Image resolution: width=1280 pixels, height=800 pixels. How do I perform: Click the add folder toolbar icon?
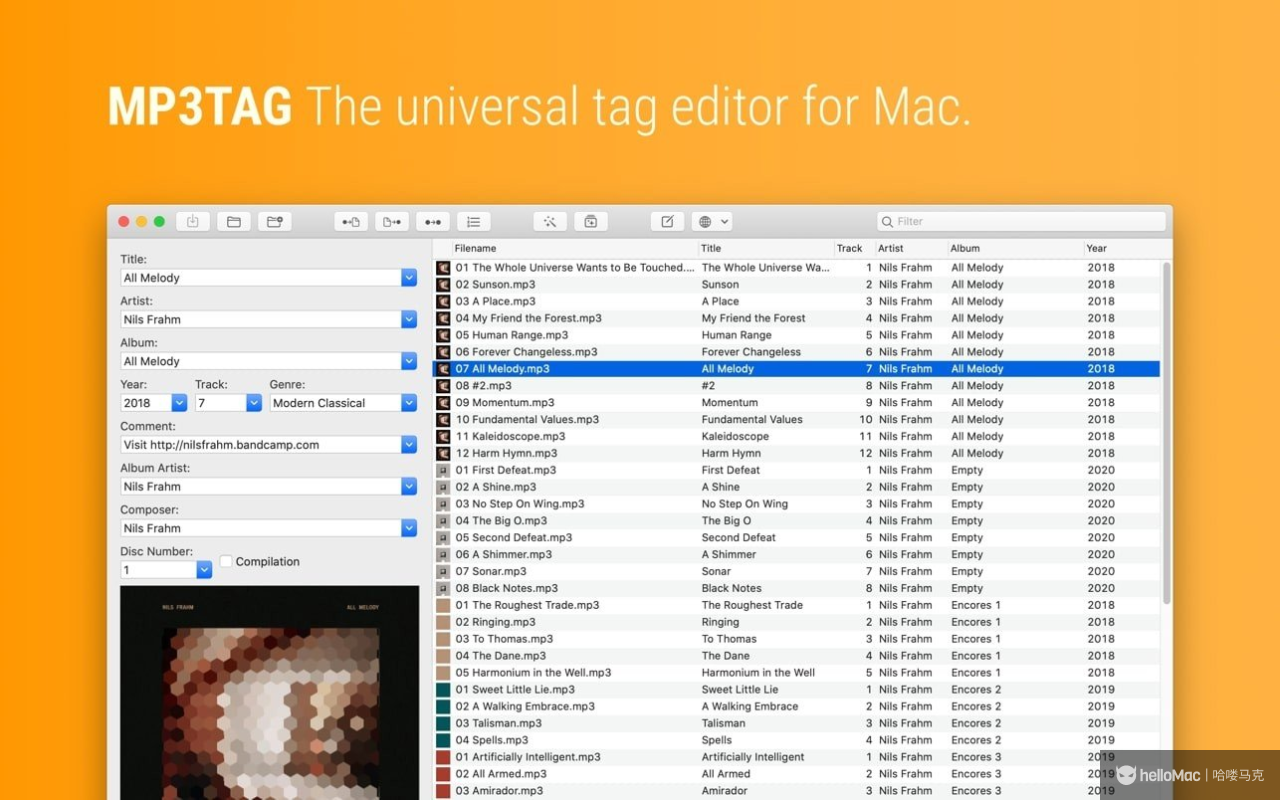point(274,221)
